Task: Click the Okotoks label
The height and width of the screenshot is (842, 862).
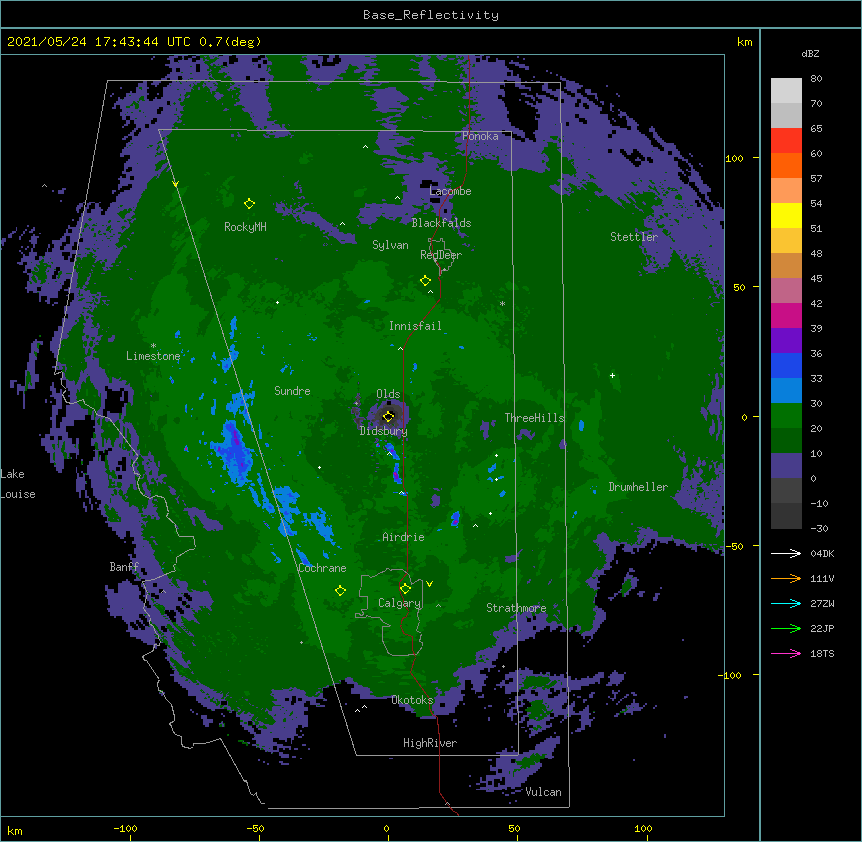Action: [x=412, y=700]
